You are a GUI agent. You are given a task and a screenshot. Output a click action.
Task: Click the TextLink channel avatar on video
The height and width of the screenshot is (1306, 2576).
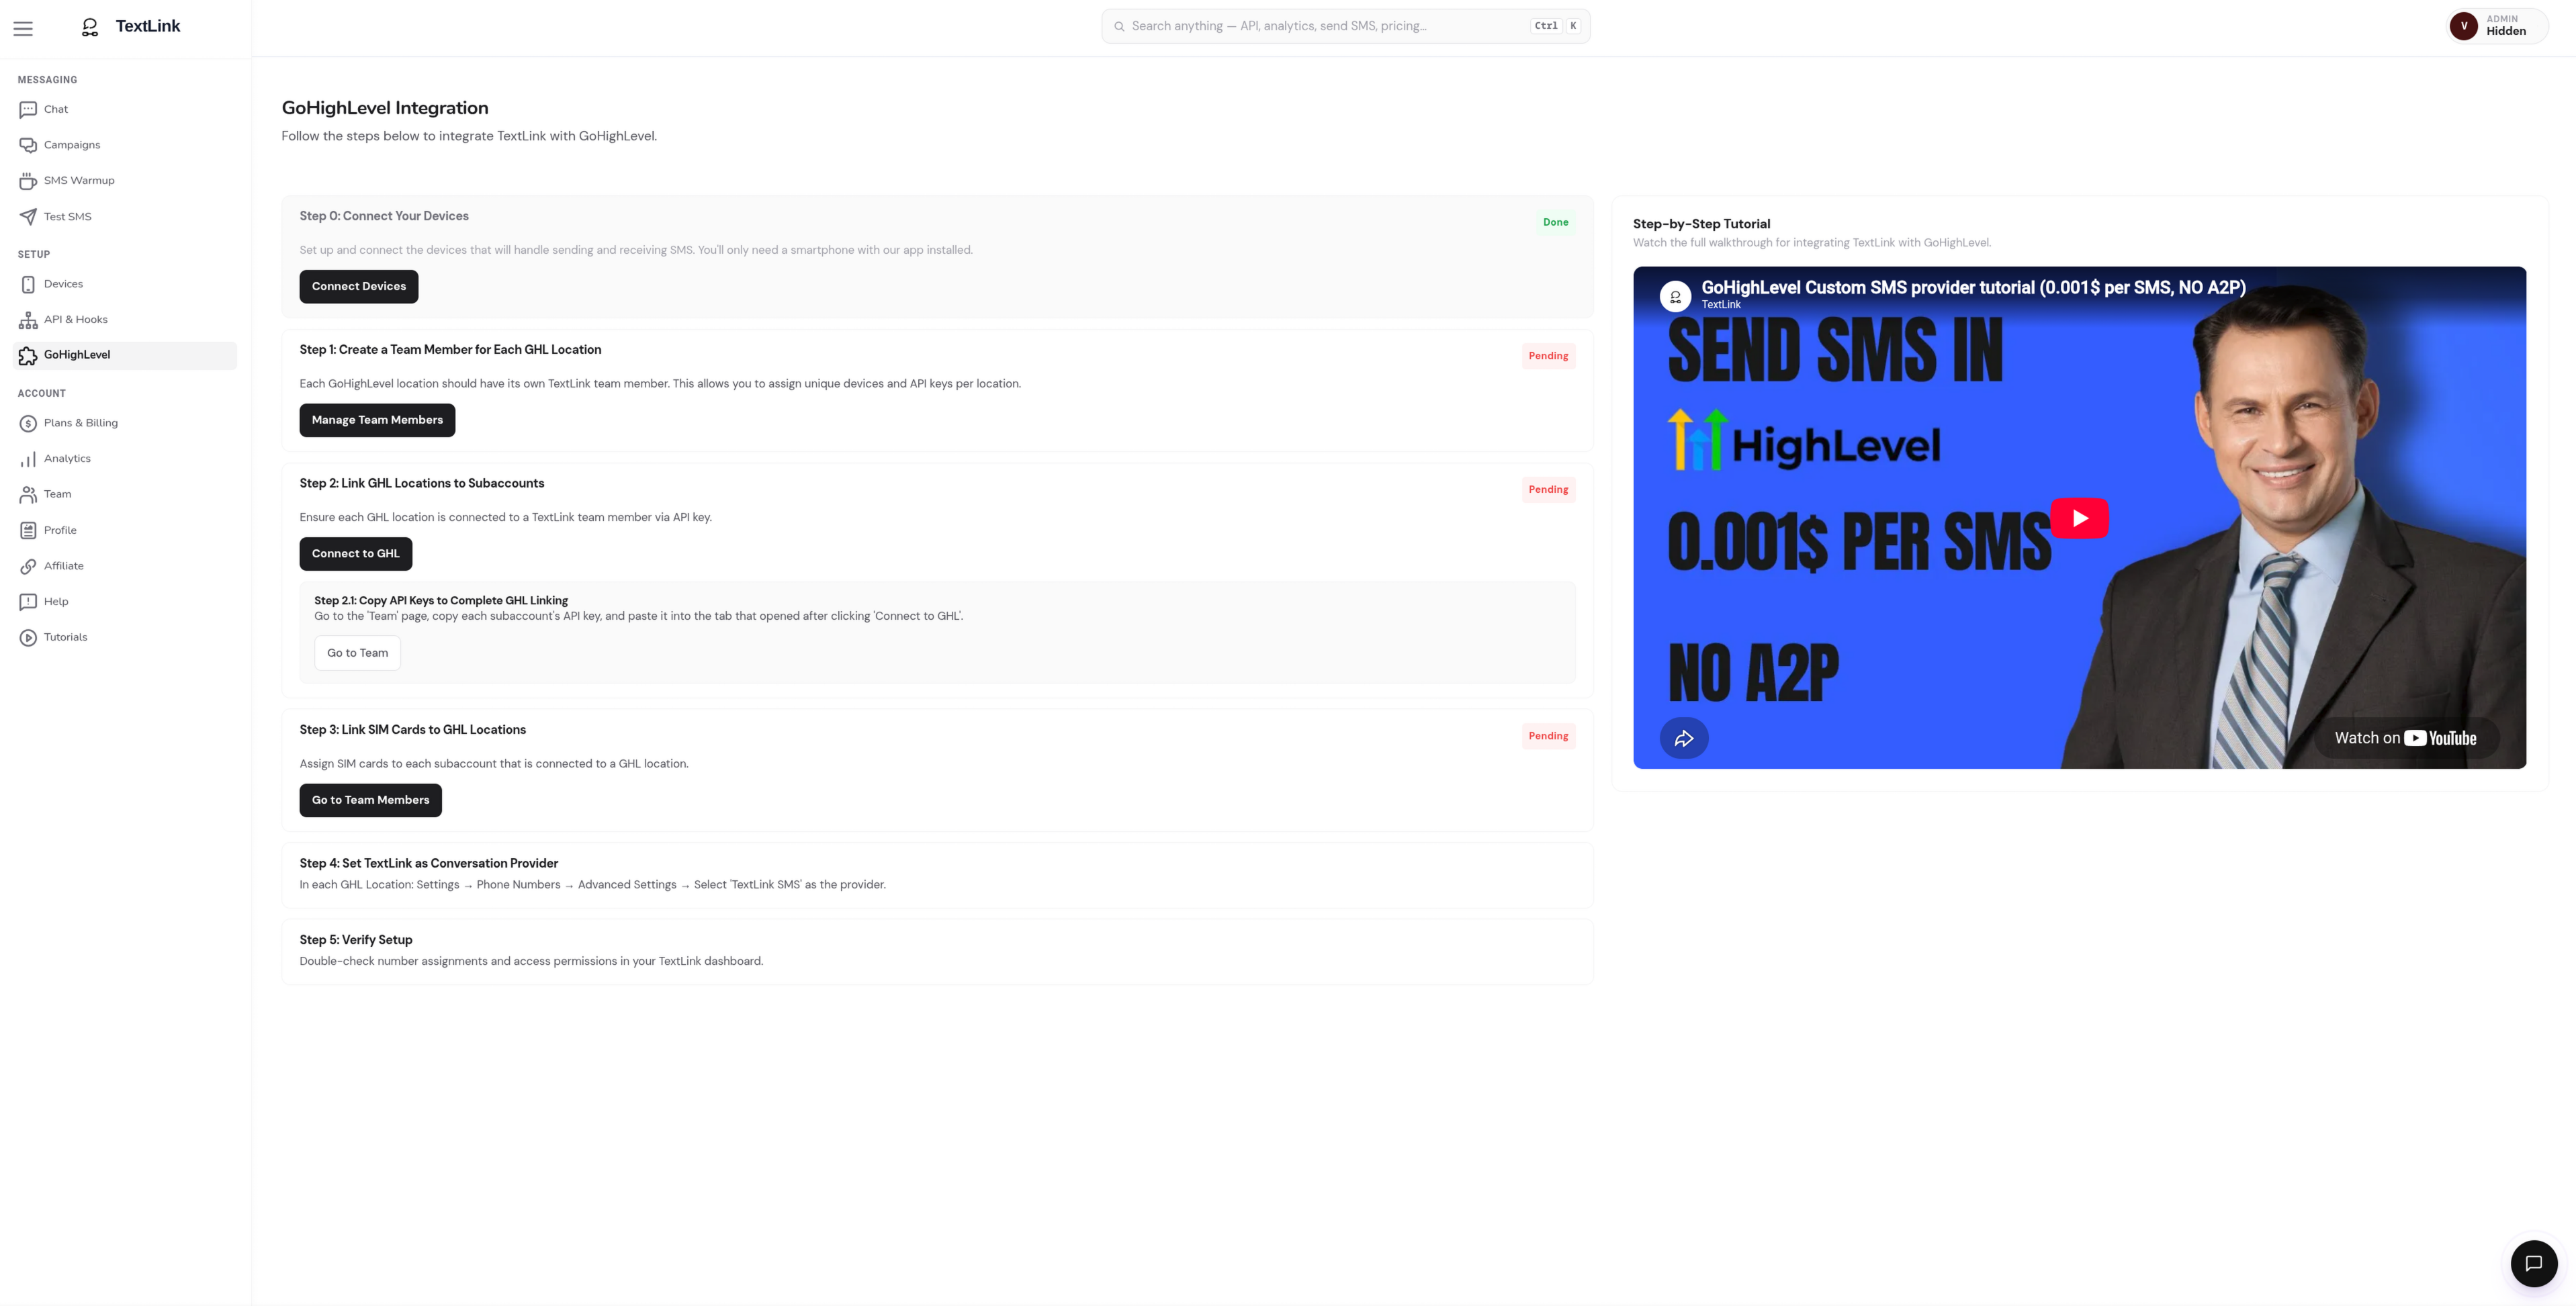1675,296
